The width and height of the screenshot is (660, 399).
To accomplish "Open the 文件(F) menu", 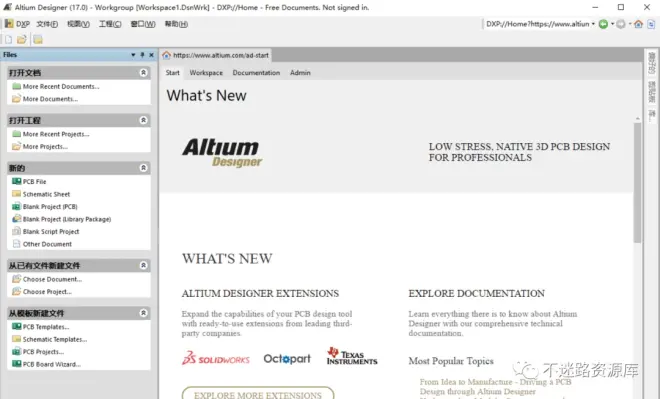I will coord(47,24).
